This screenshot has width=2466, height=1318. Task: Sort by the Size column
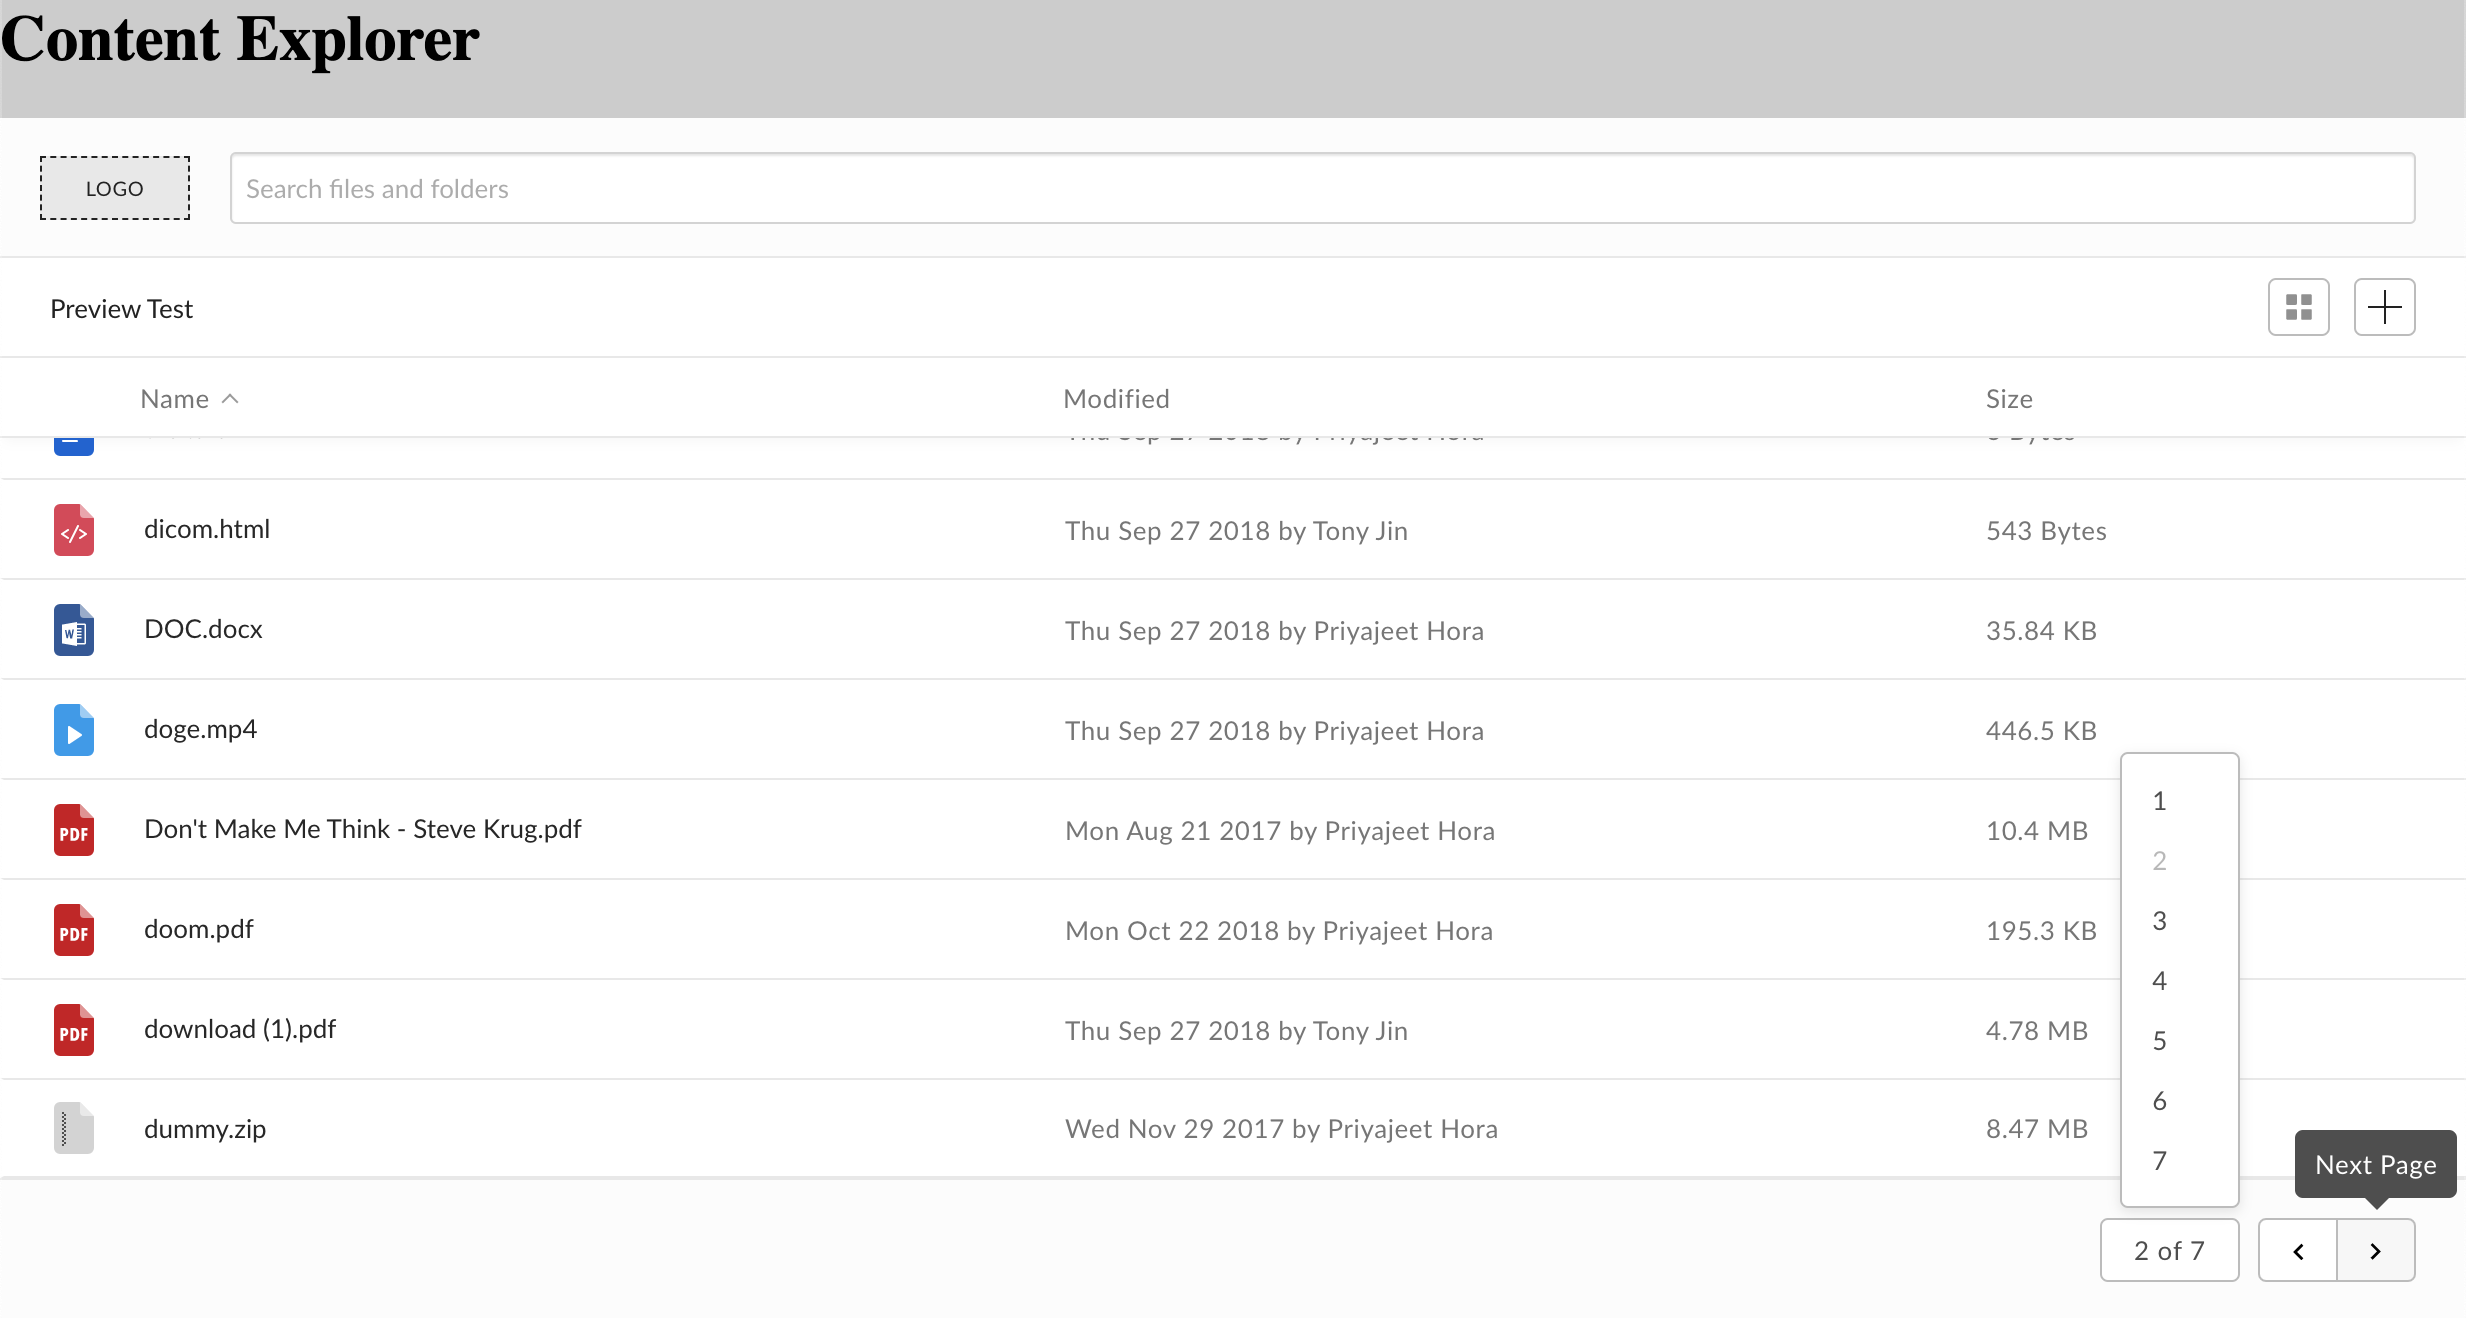pos(2009,399)
